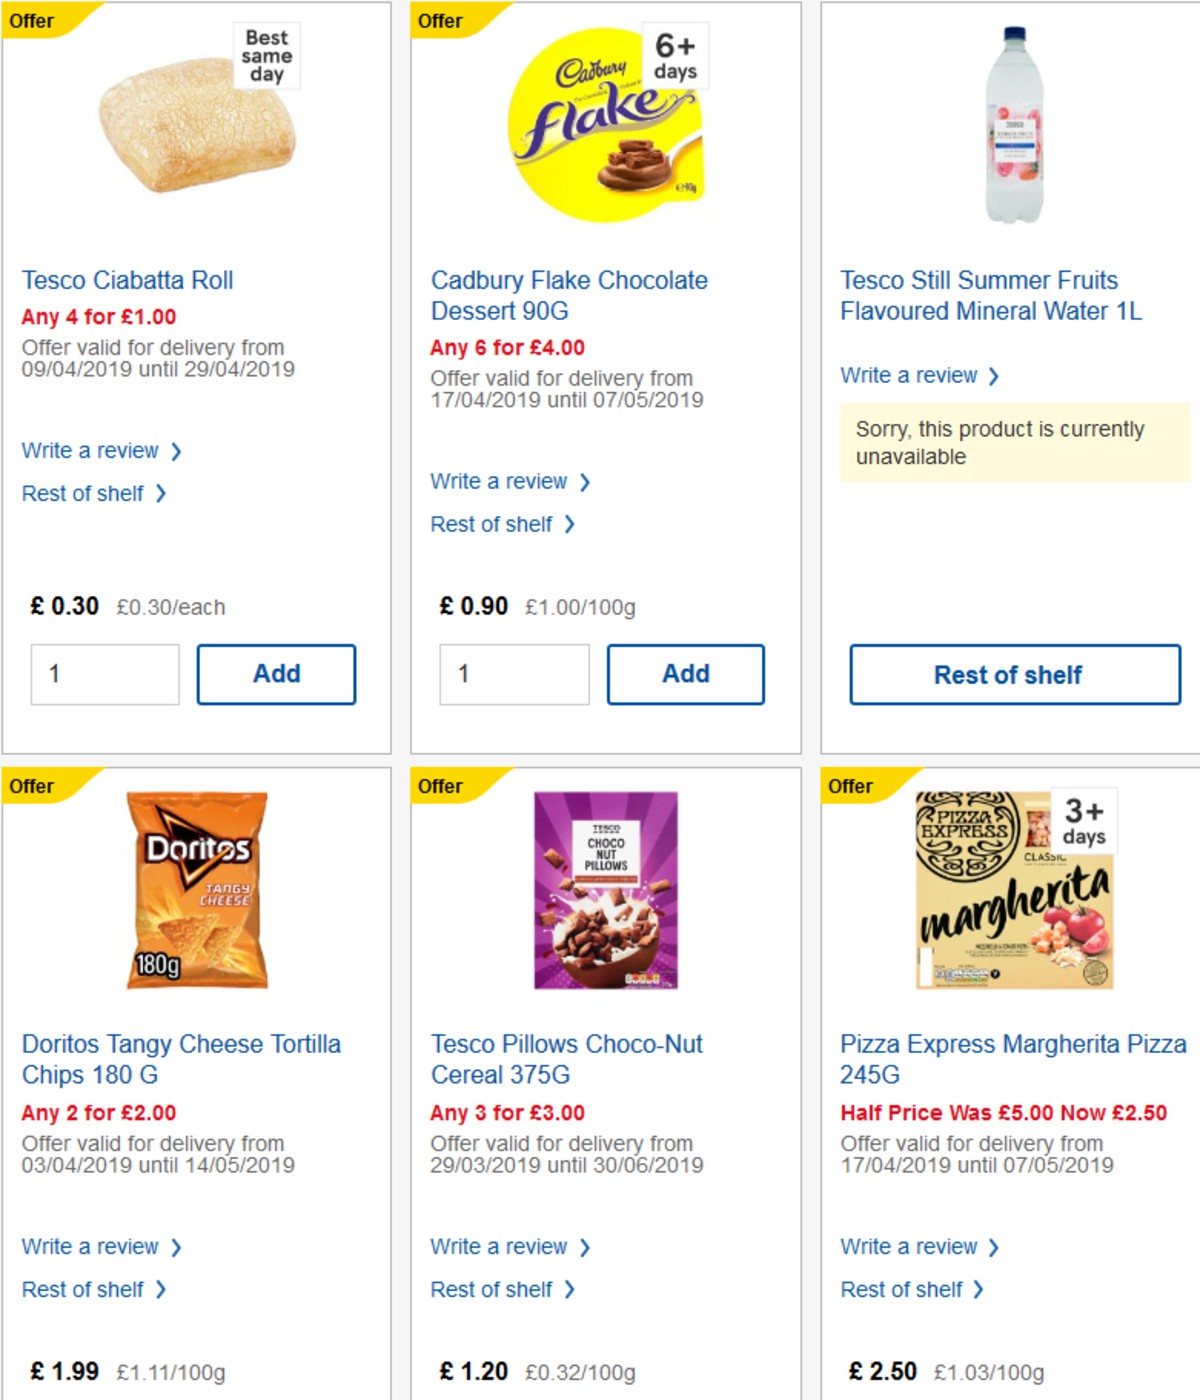The image size is (1200, 1400).
Task: Click the quantity field for the Ciabatta Roll
Action: pyautogui.click(x=103, y=673)
